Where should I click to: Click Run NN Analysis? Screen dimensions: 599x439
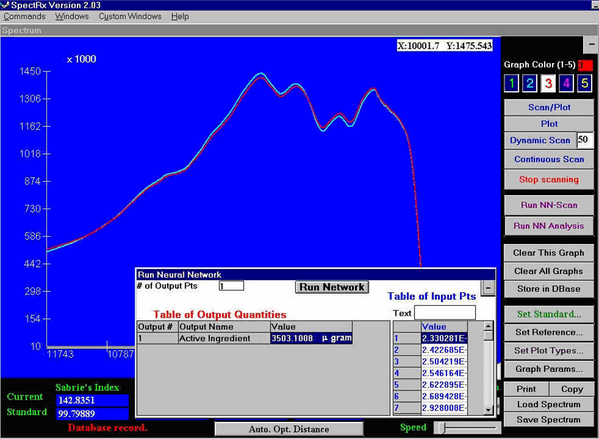click(549, 226)
